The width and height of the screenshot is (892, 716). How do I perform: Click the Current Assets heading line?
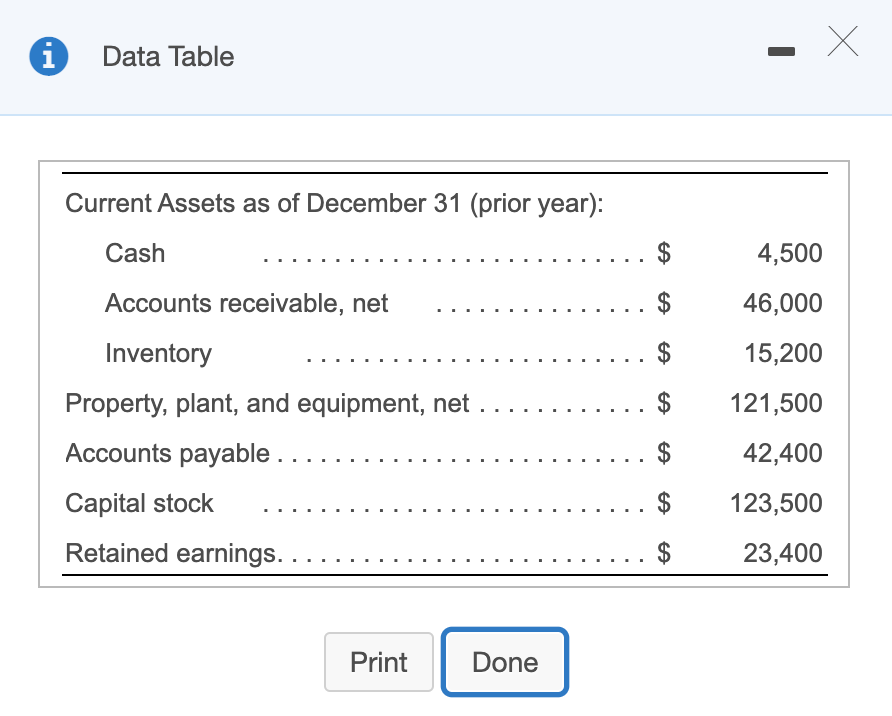(x=334, y=204)
